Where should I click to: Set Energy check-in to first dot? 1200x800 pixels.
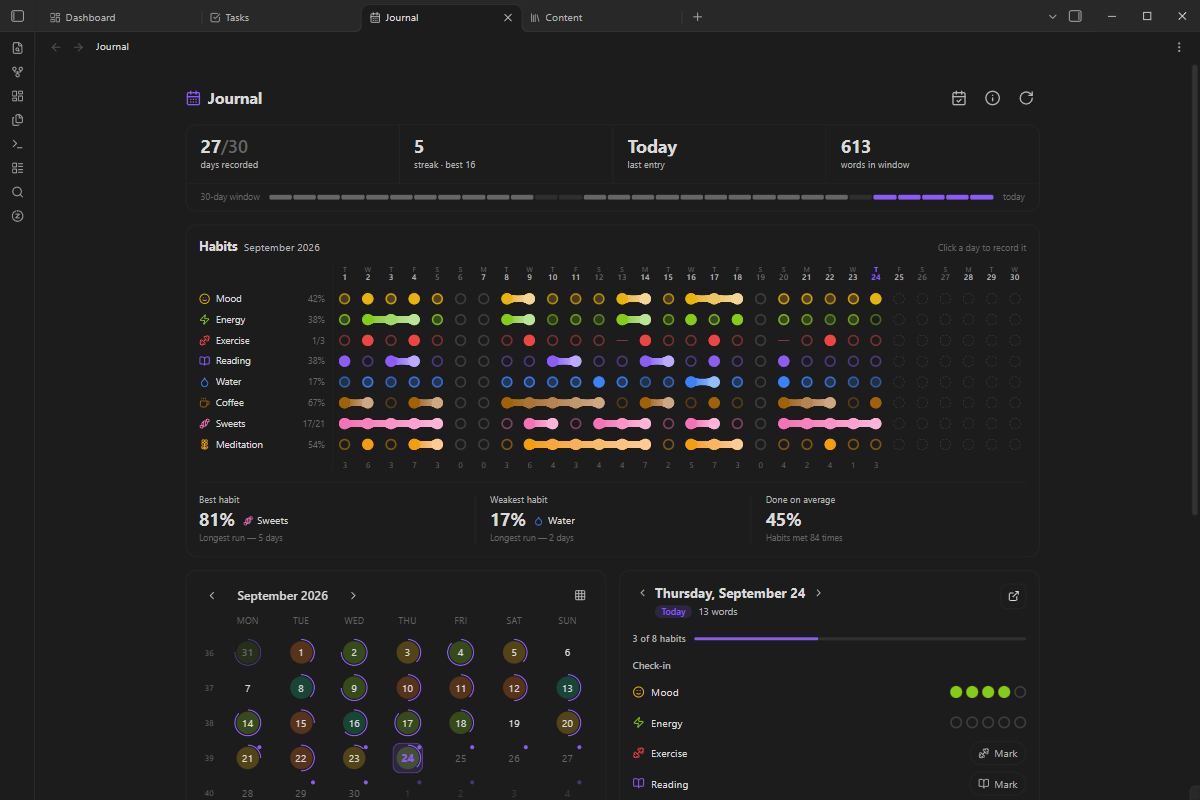click(956, 723)
